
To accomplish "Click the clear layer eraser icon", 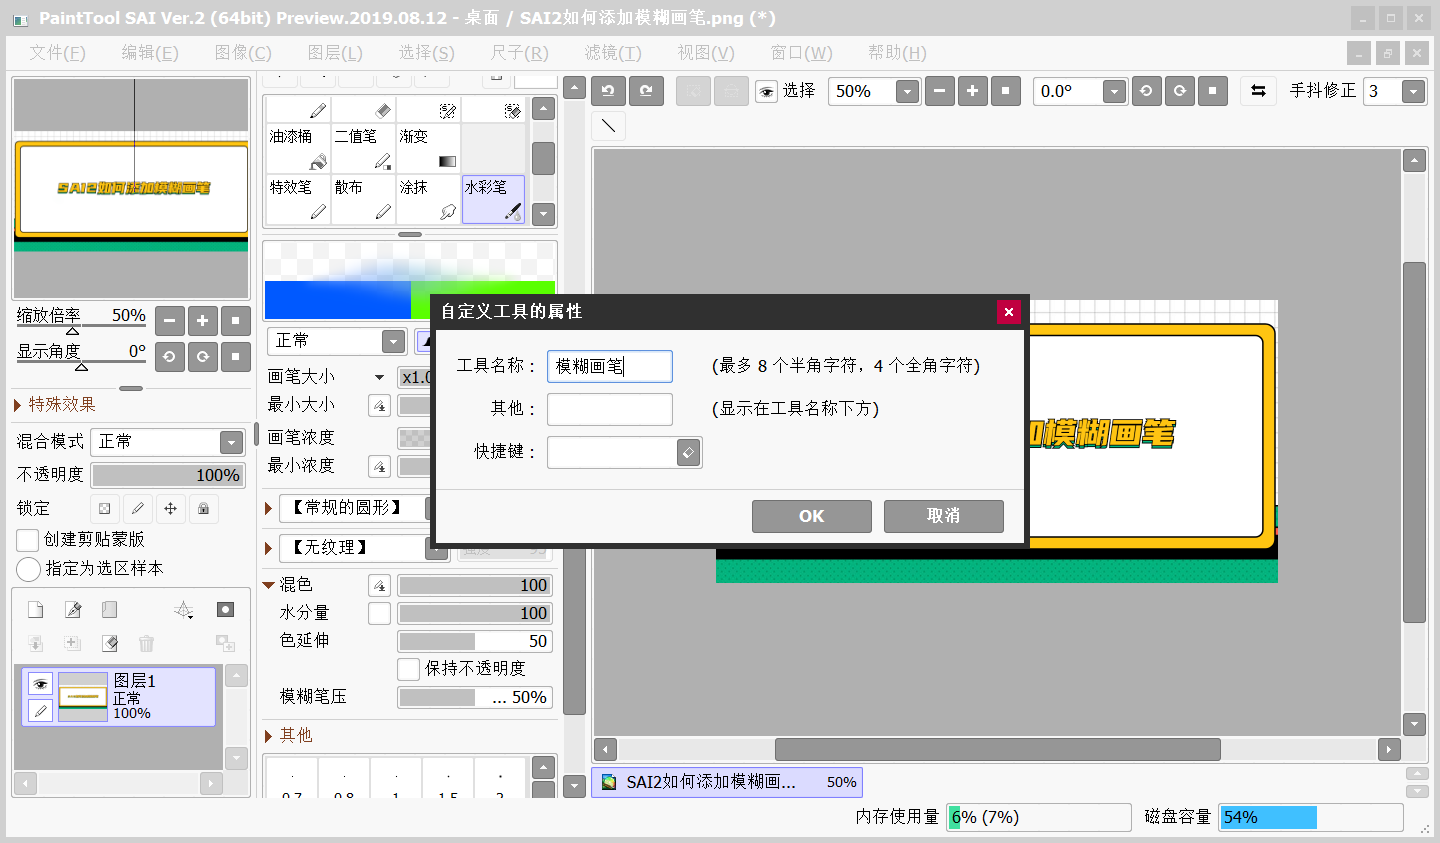I will (110, 643).
